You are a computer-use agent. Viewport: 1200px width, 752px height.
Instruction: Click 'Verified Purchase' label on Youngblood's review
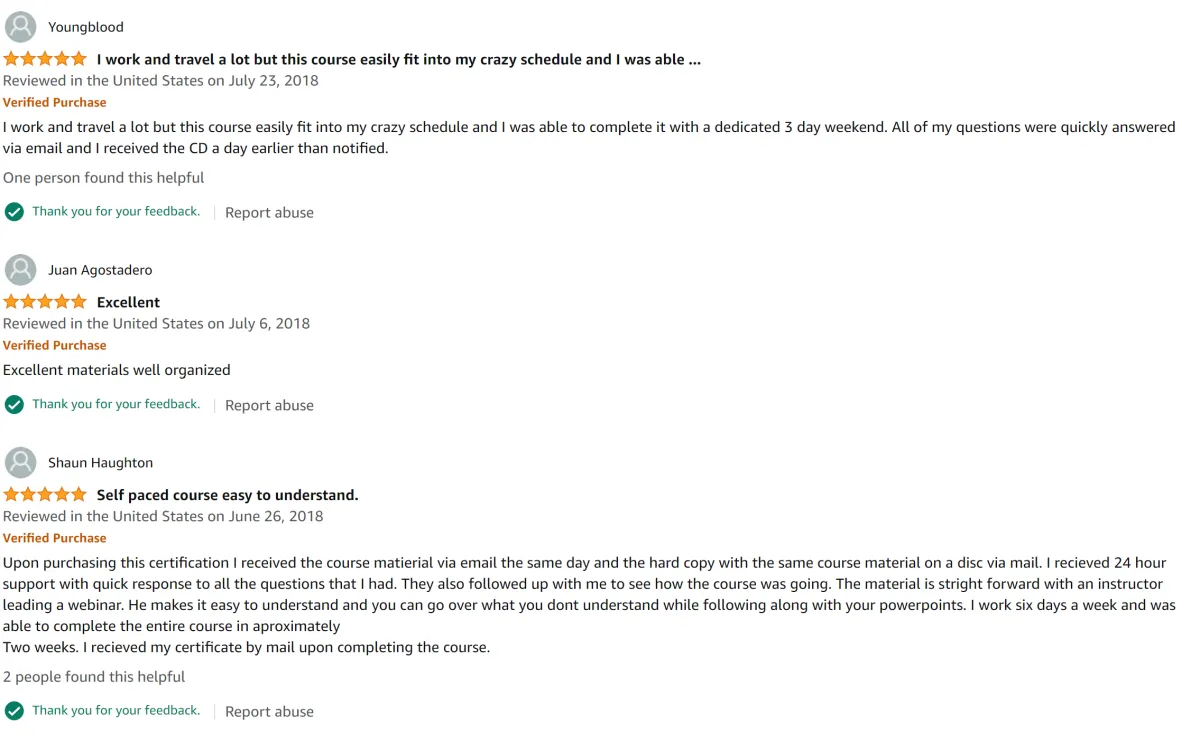tap(54, 102)
